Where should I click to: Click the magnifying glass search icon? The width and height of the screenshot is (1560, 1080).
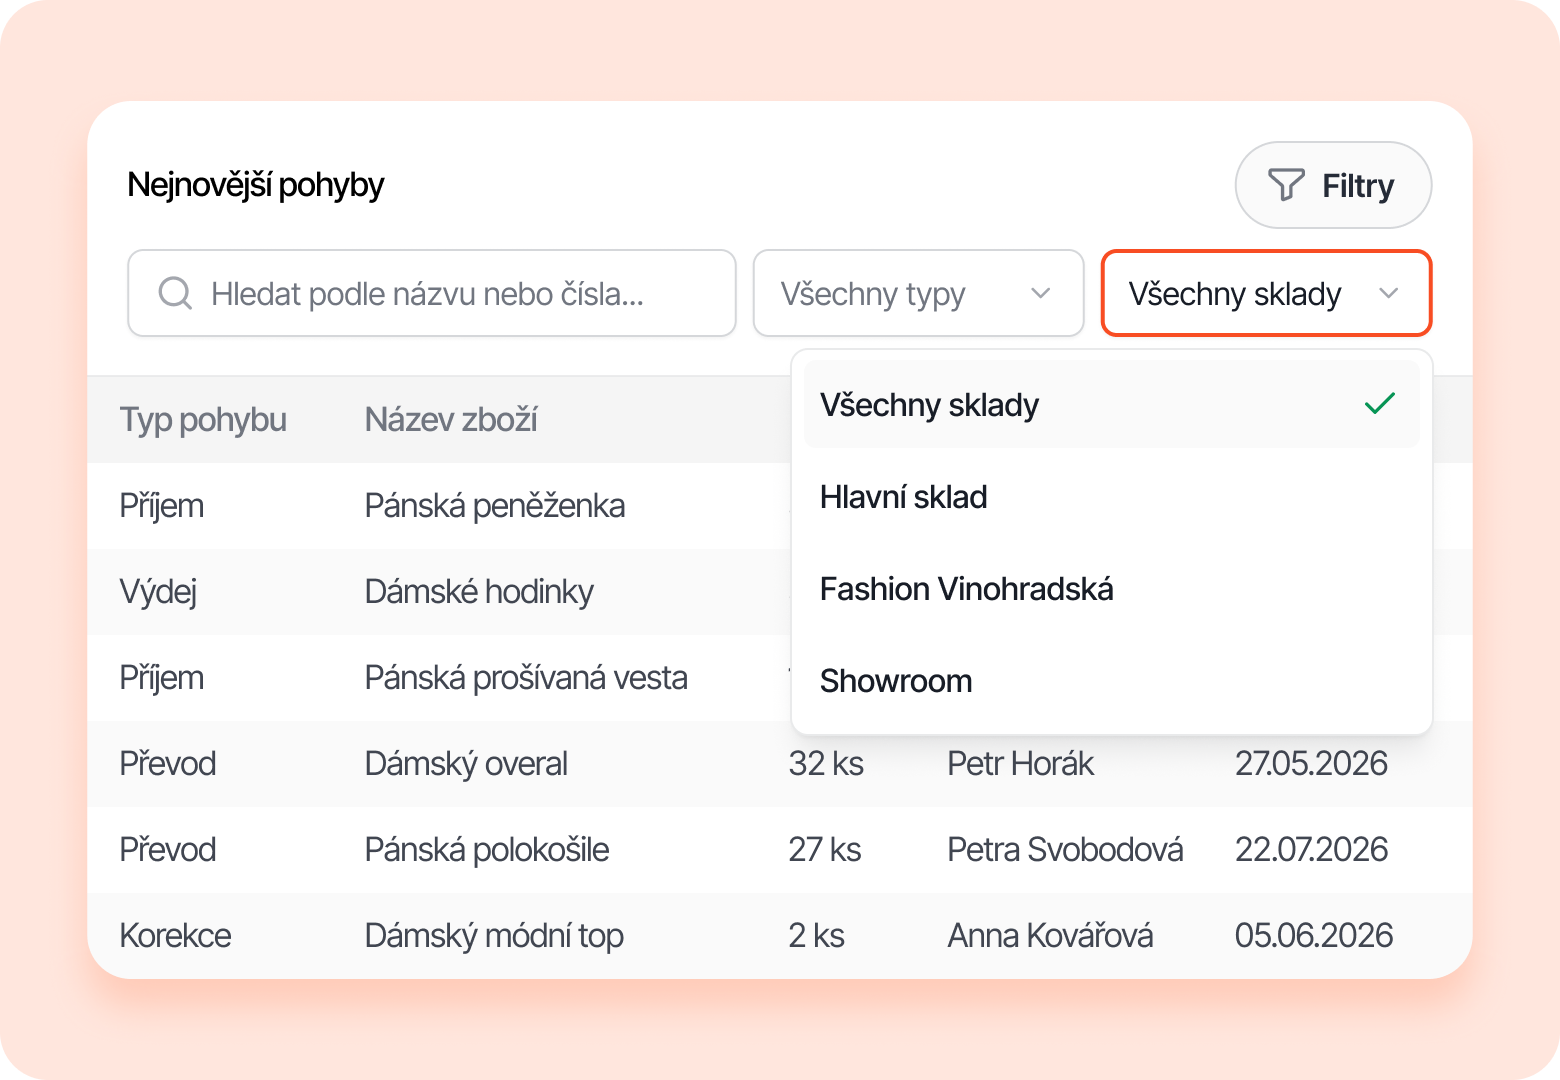[175, 293]
